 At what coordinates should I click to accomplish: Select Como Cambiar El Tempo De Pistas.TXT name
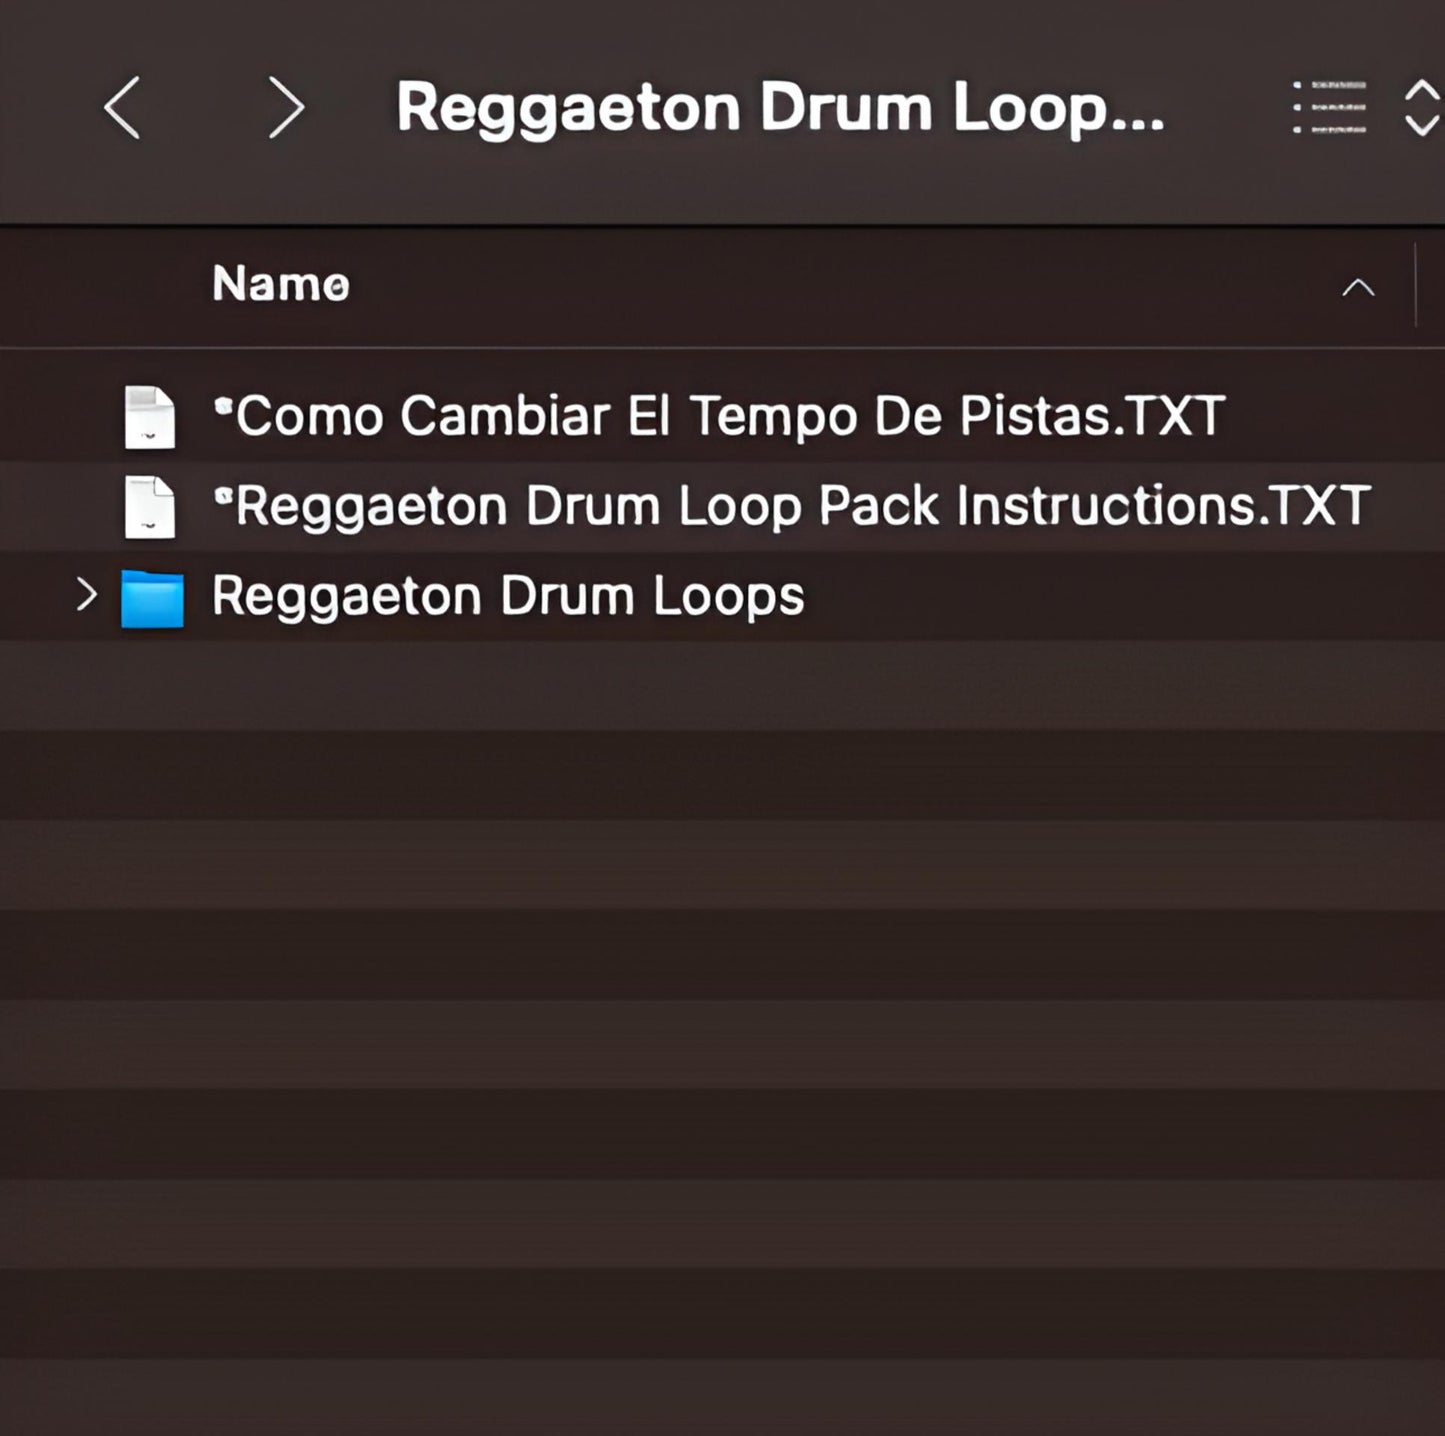coord(720,416)
